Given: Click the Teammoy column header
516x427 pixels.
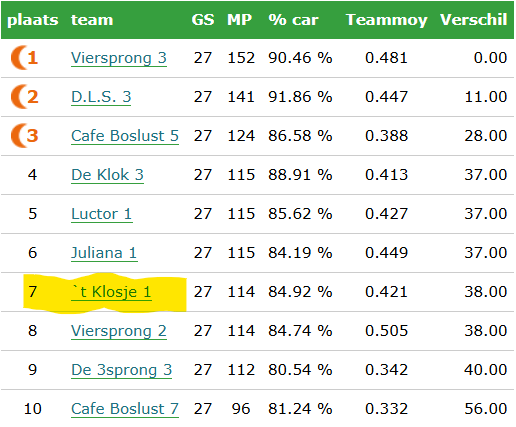Looking at the screenshot, I should pyautogui.click(x=387, y=20).
